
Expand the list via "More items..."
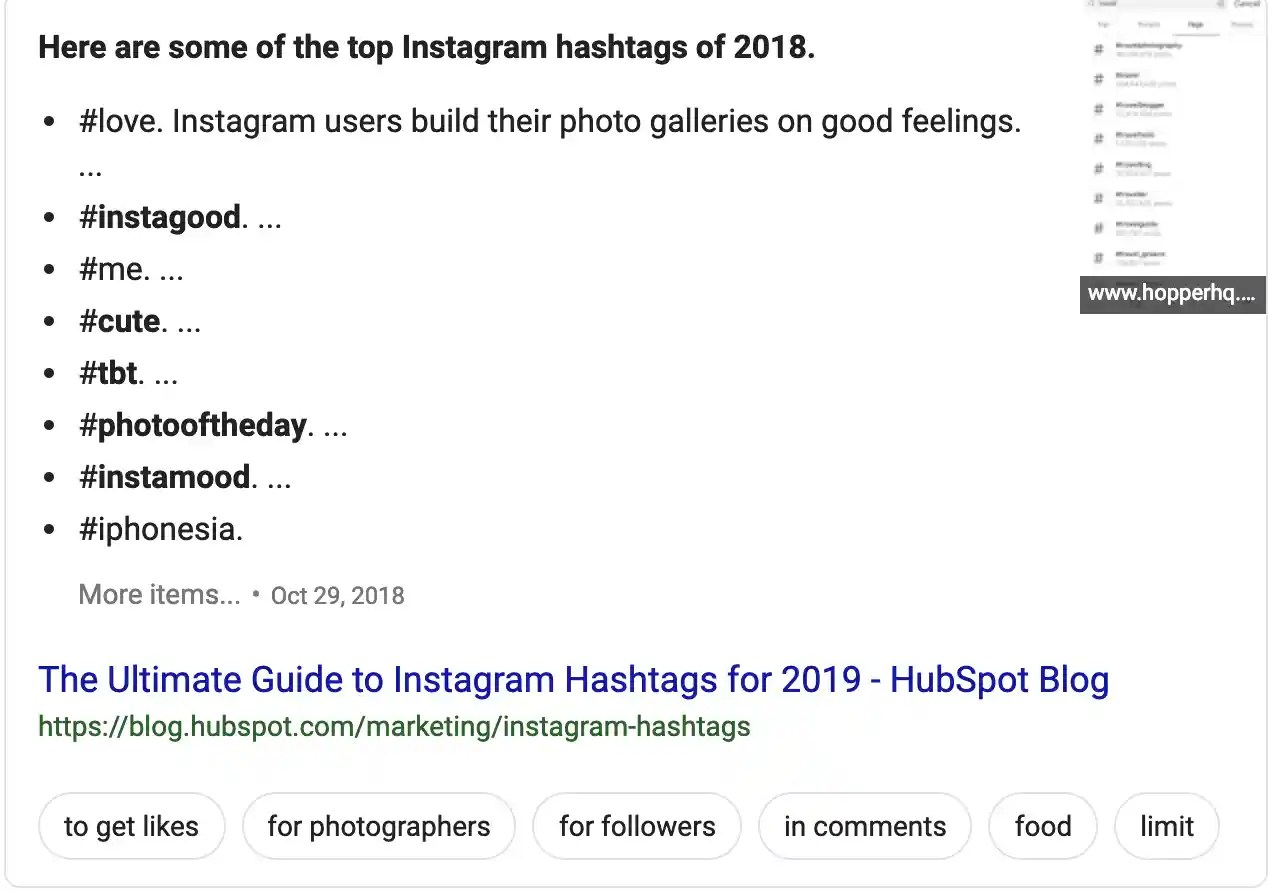159,595
